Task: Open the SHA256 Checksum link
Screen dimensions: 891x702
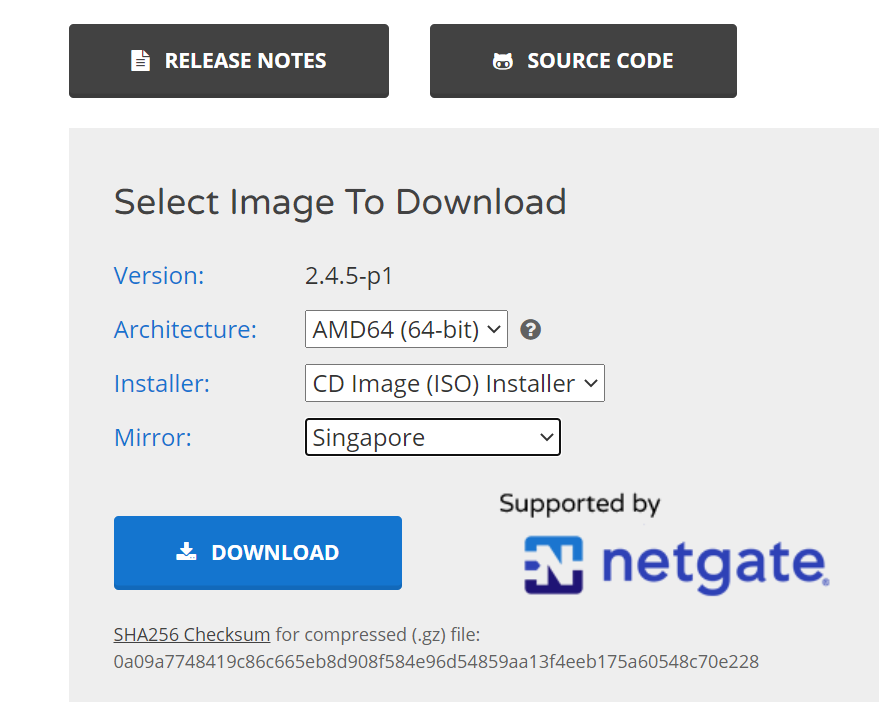Action: click(x=192, y=634)
